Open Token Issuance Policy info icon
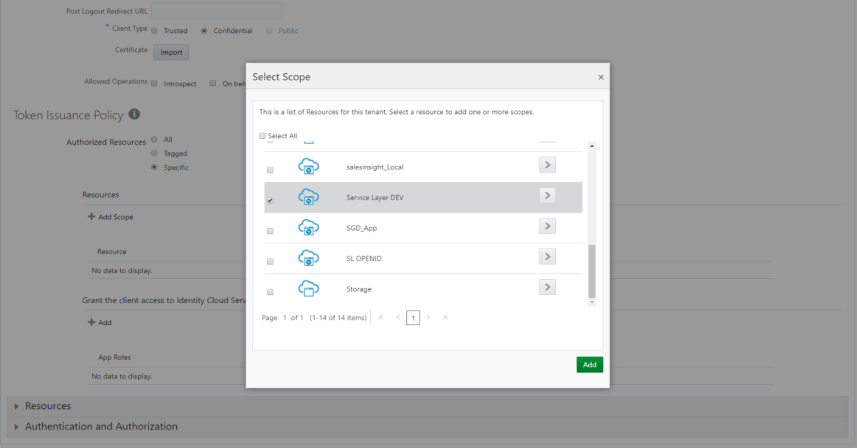Screen dimensions: 857x448 [x=134, y=114]
